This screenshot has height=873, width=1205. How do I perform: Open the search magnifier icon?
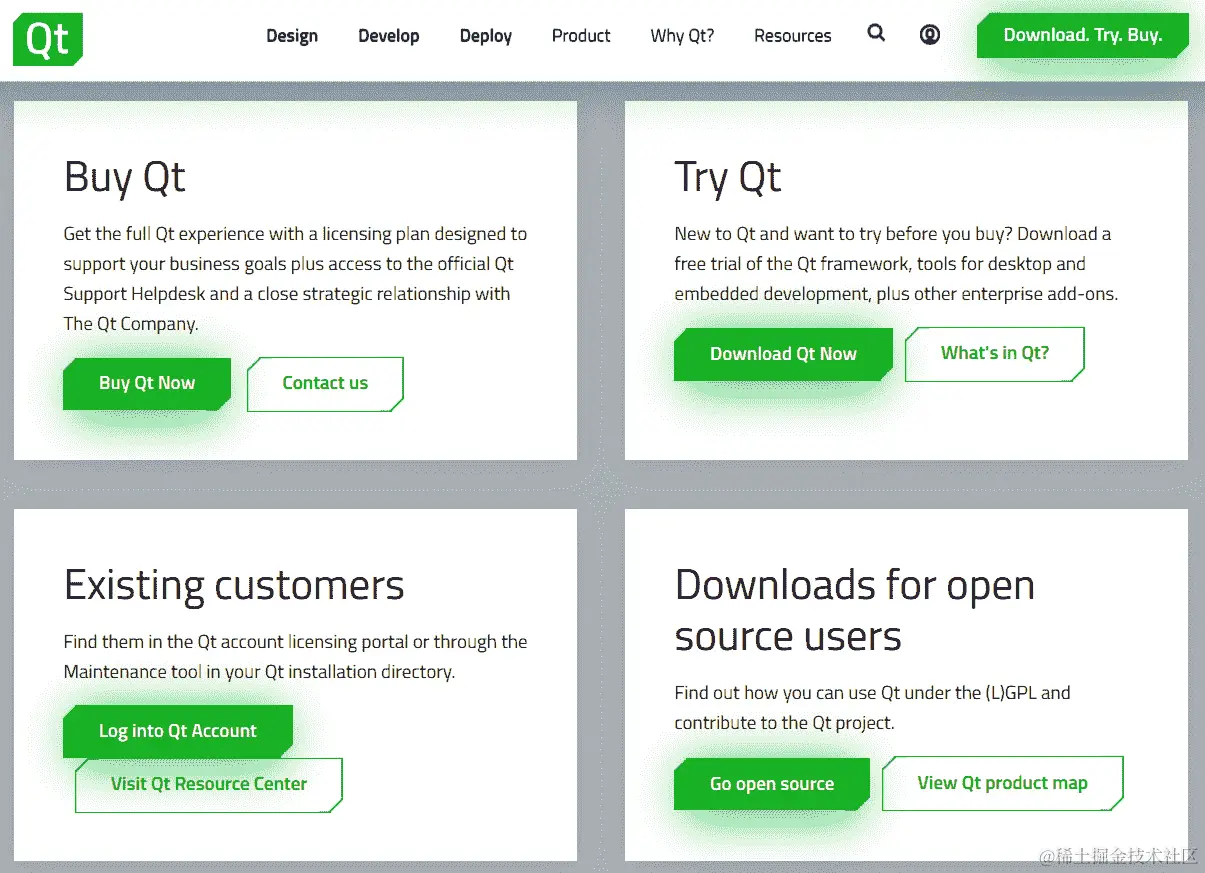[876, 34]
